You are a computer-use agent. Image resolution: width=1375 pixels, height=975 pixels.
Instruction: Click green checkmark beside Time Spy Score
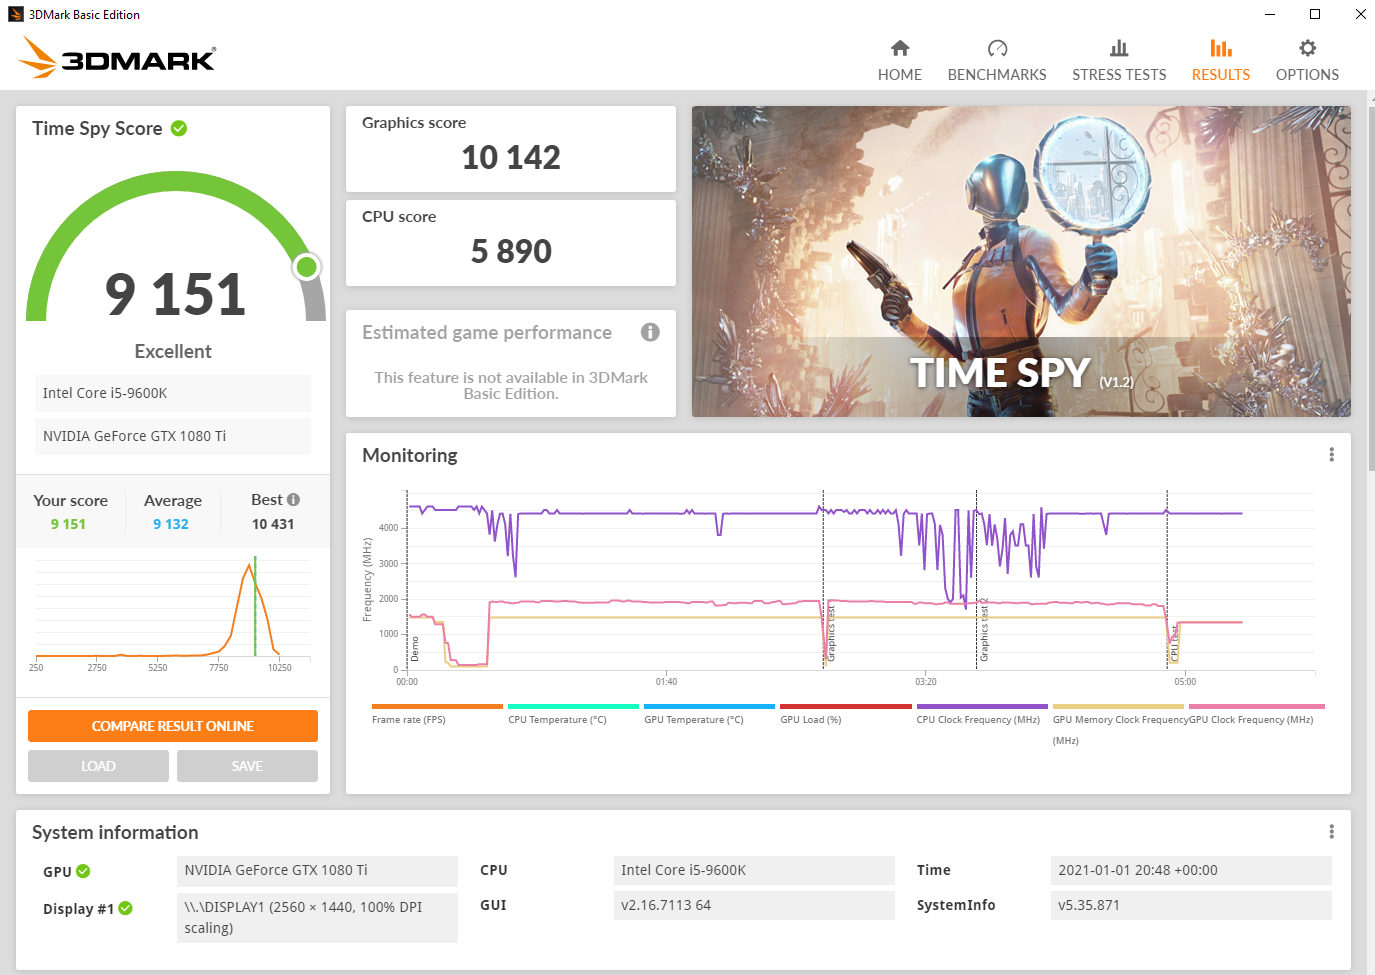(x=179, y=128)
